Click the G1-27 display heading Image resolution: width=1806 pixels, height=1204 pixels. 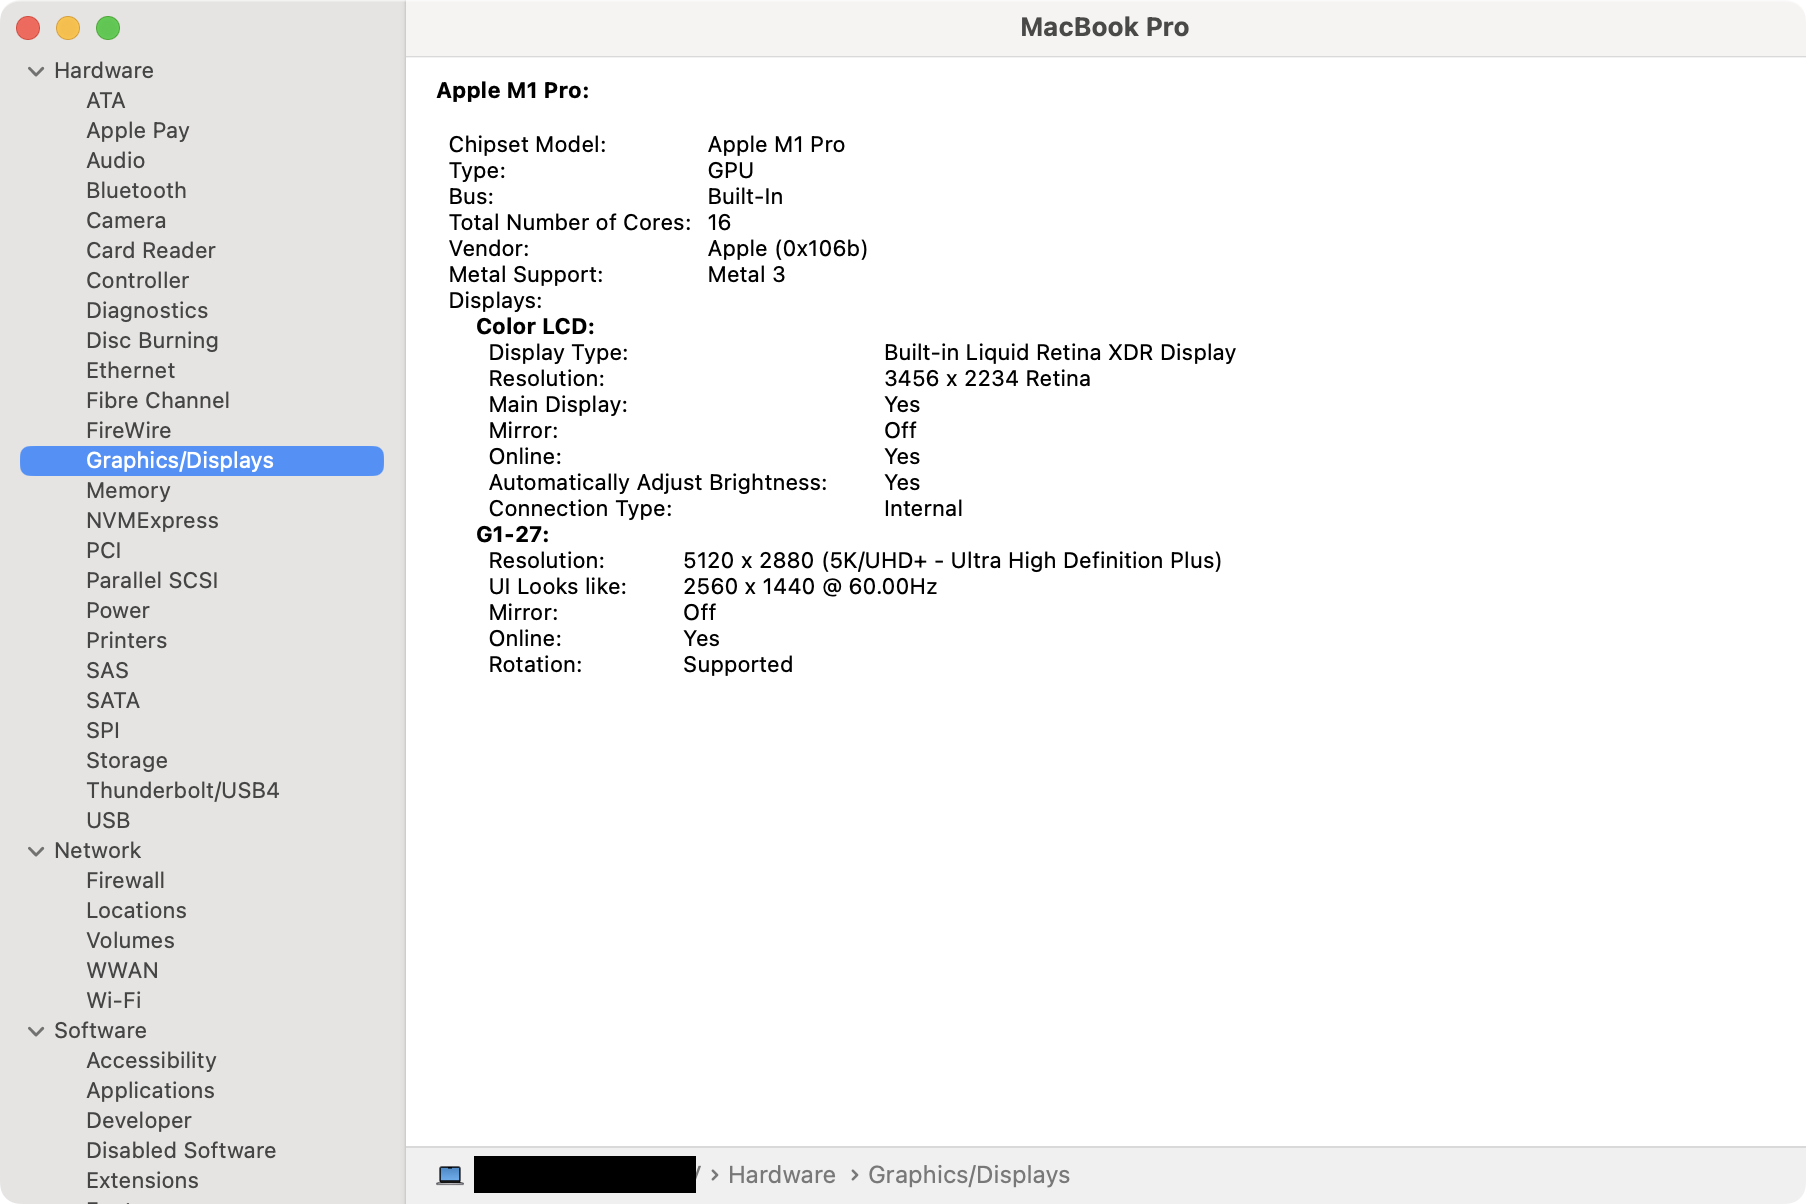(x=513, y=535)
